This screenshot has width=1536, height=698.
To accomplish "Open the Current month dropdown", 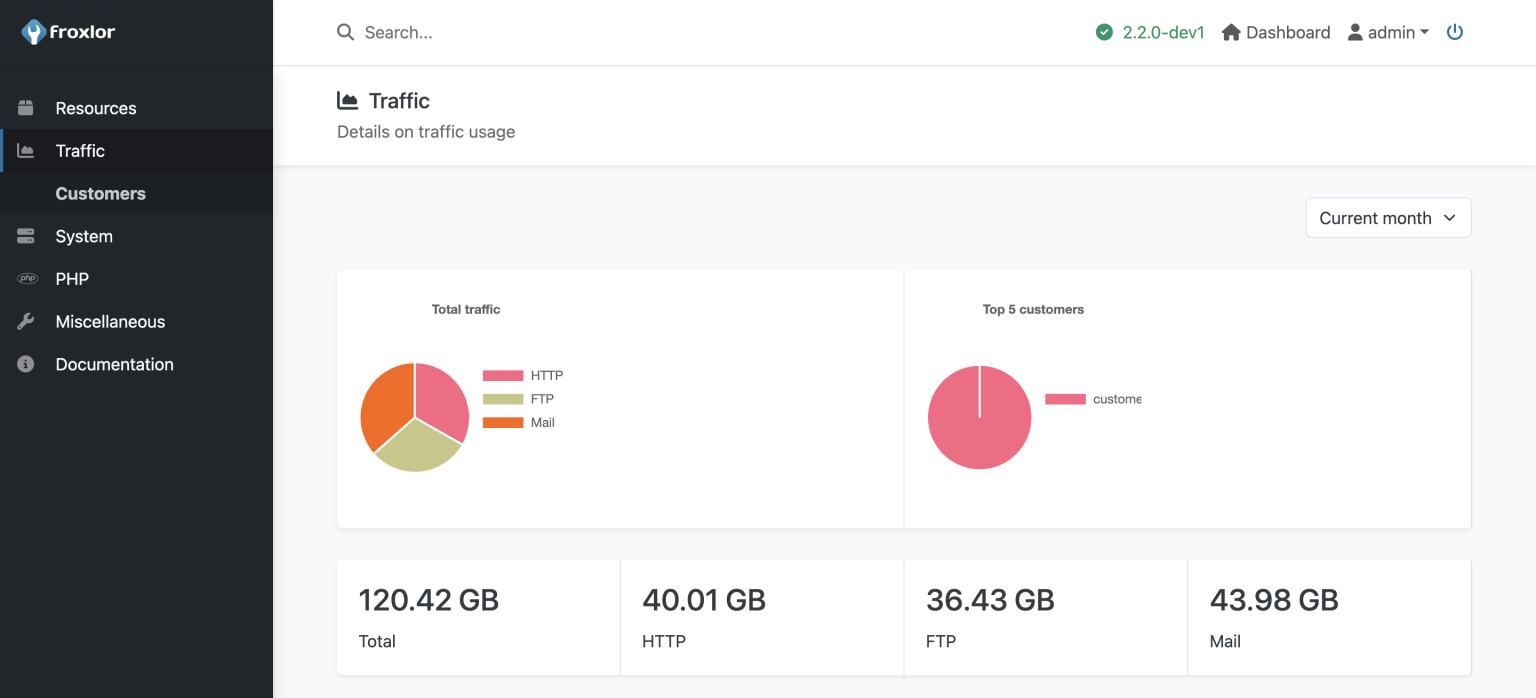I will click(1388, 217).
